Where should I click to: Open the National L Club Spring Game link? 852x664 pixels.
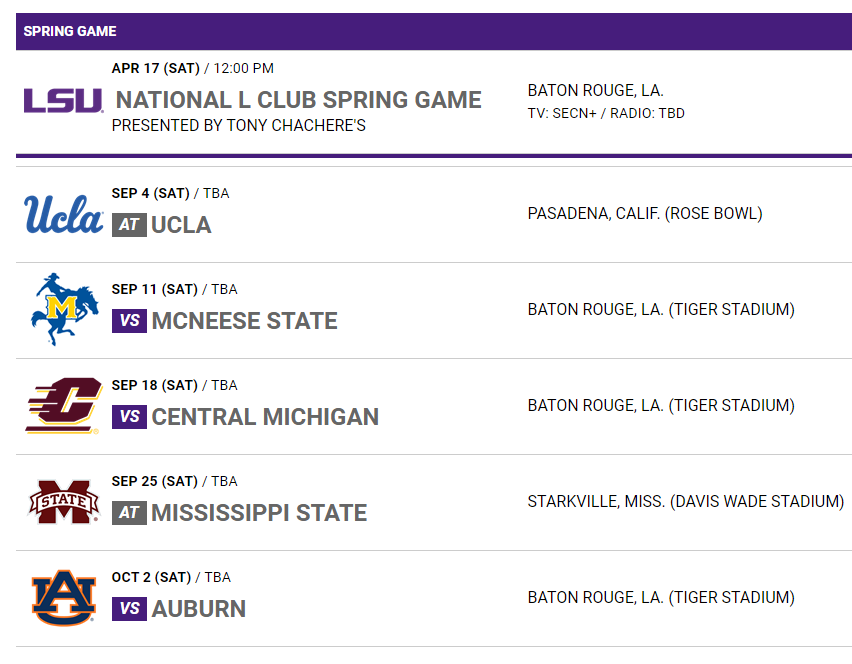tap(299, 100)
